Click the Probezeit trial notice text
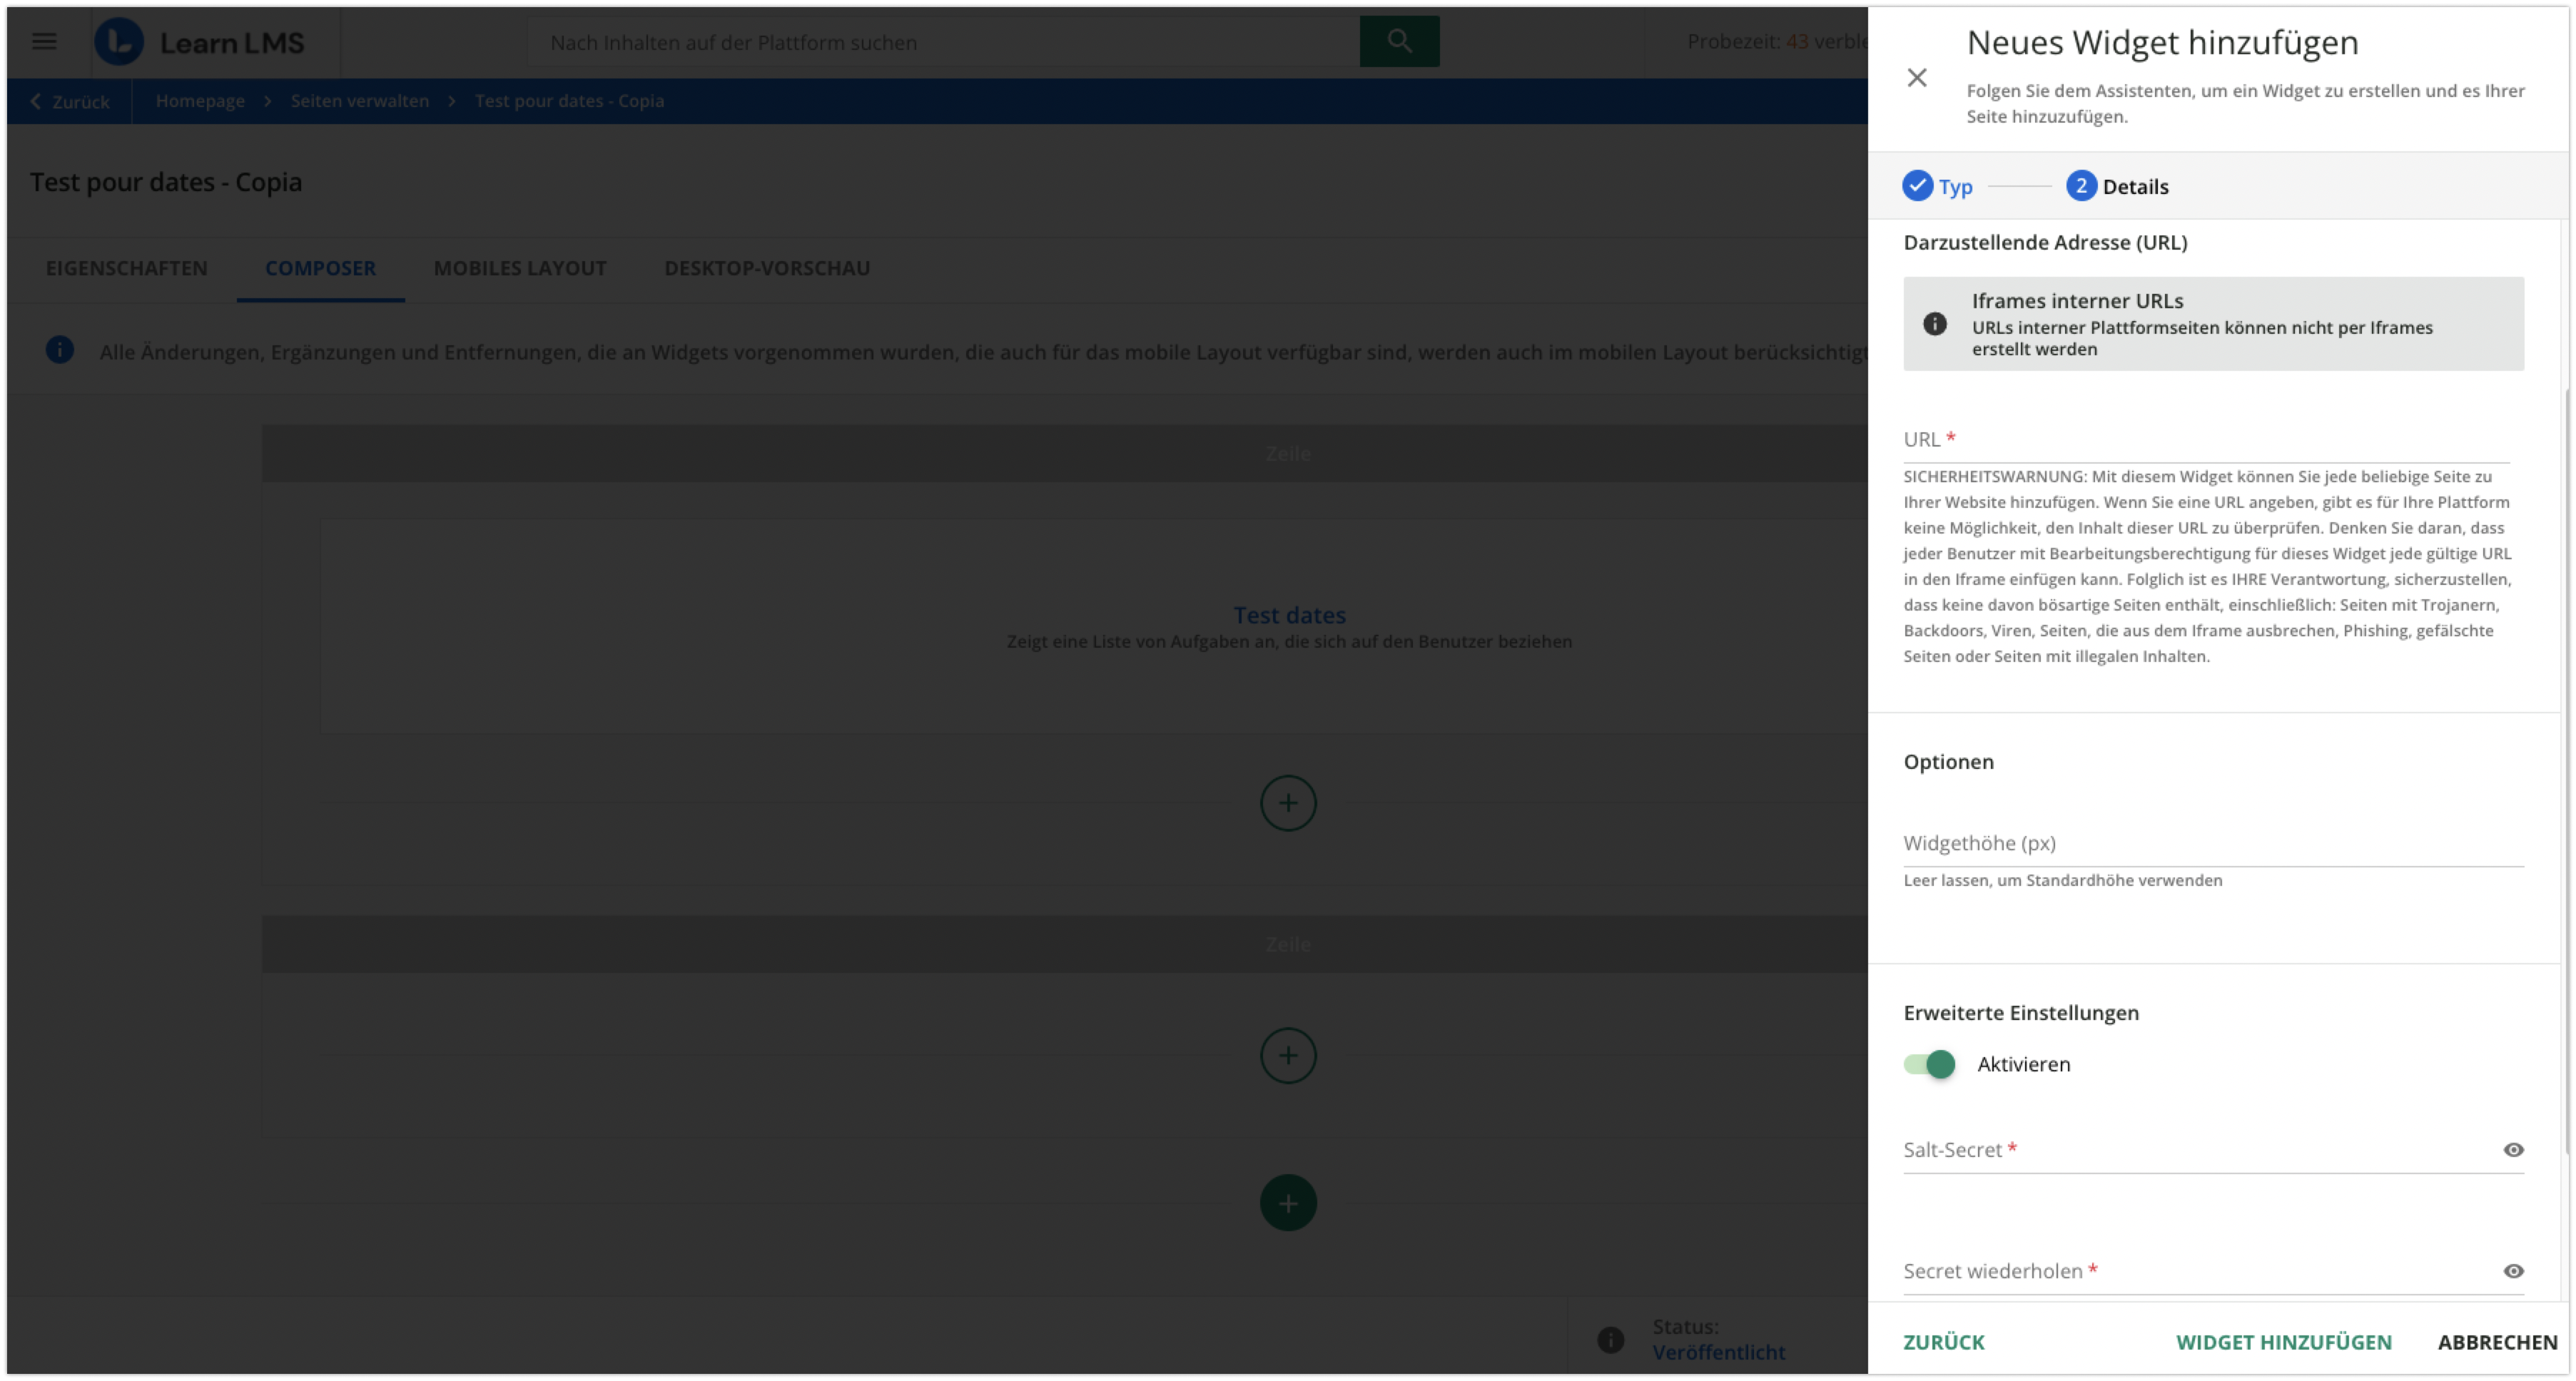 (1777, 41)
